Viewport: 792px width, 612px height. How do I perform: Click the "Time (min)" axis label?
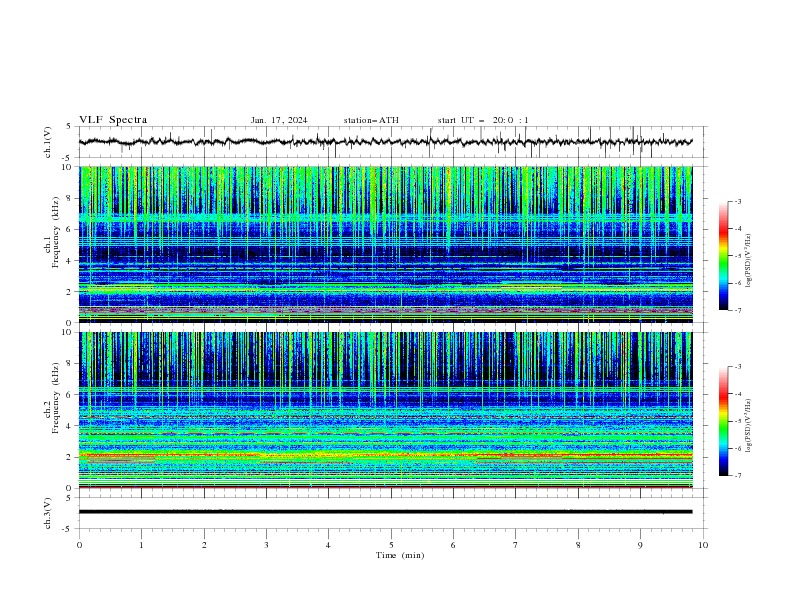point(400,555)
